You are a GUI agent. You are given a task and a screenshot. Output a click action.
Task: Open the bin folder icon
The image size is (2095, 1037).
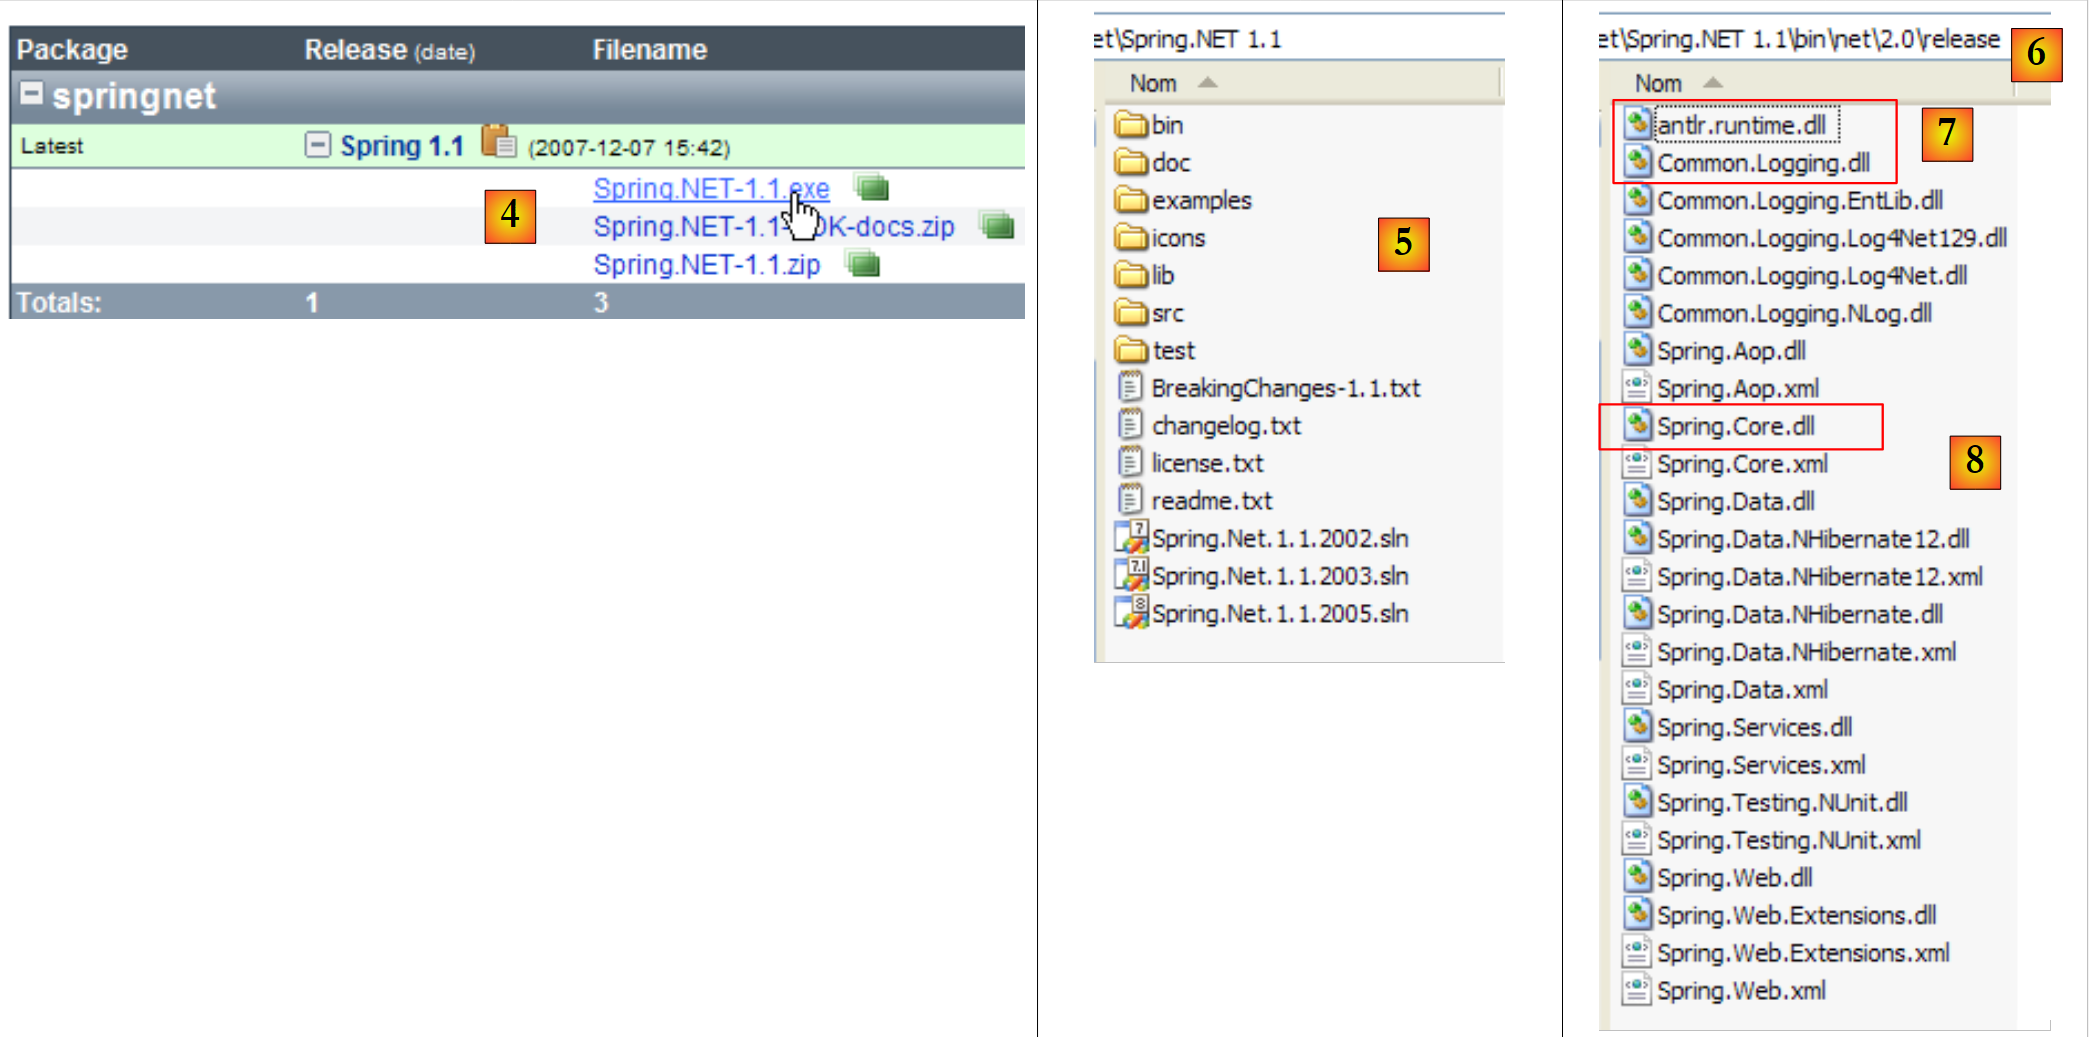pos(1131,125)
